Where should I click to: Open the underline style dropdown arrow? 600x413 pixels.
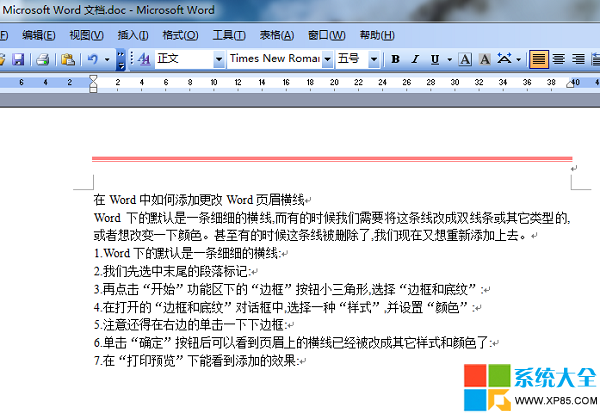pyautogui.click(x=450, y=59)
